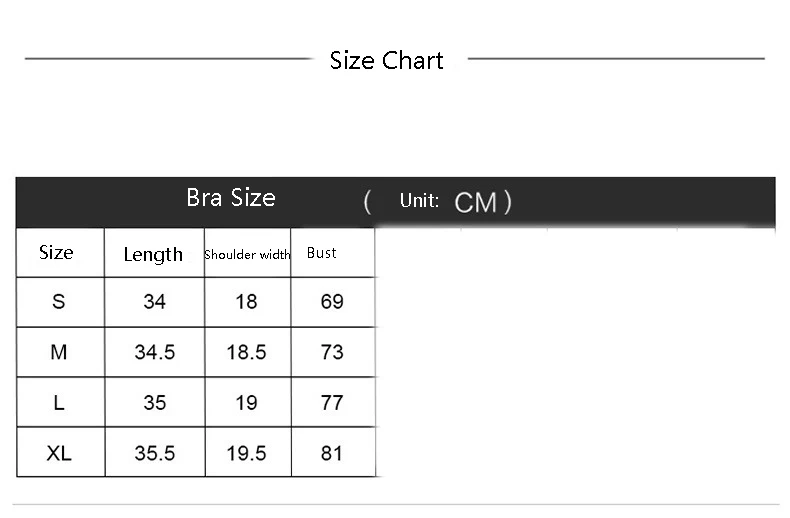The height and width of the screenshot is (518, 790).
Task: Click the bust value 81 cell
Action: pyautogui.click(x=333, y=452)
